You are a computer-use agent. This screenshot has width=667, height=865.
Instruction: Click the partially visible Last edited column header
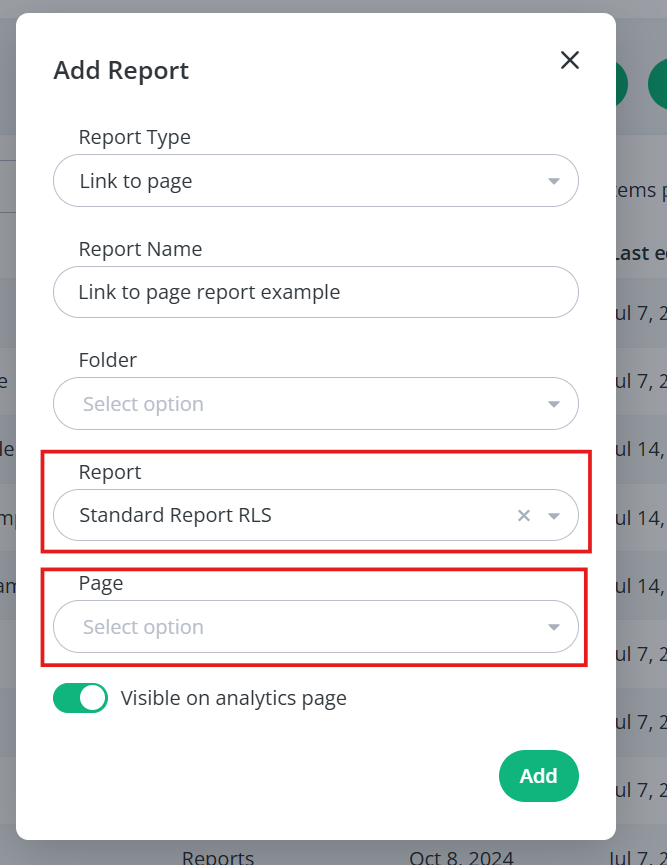coord(641,253)
